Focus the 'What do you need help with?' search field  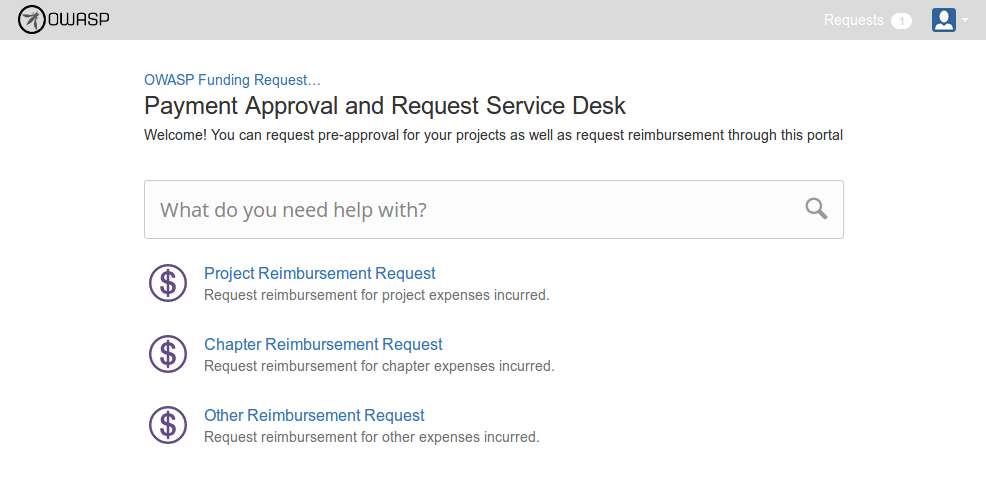click(470, 210)
